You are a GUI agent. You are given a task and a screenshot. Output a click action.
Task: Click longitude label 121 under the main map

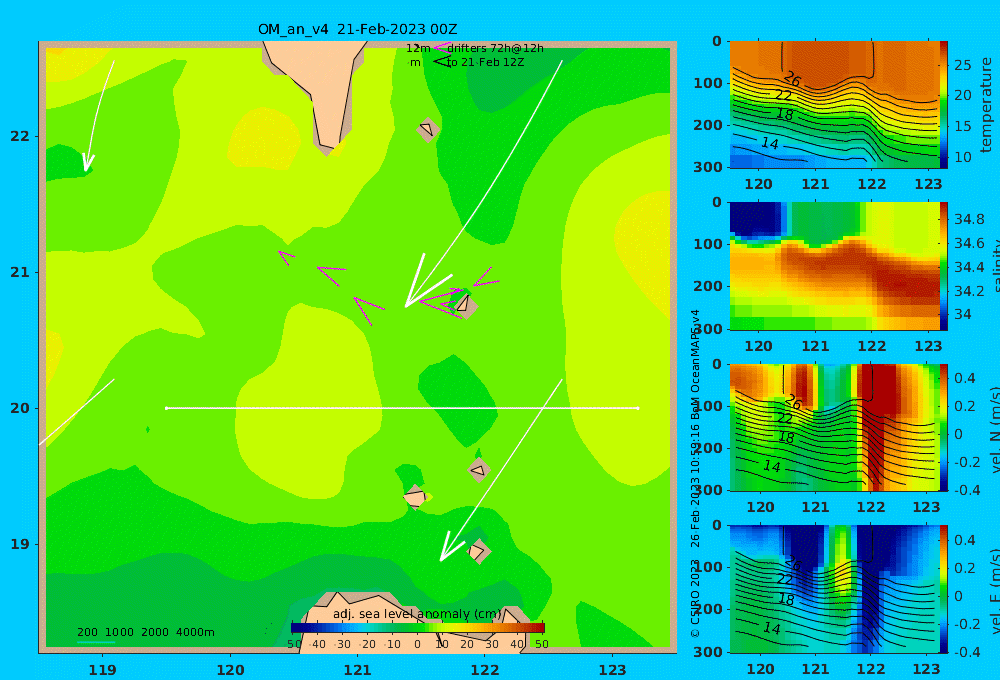tap(357, 670)
